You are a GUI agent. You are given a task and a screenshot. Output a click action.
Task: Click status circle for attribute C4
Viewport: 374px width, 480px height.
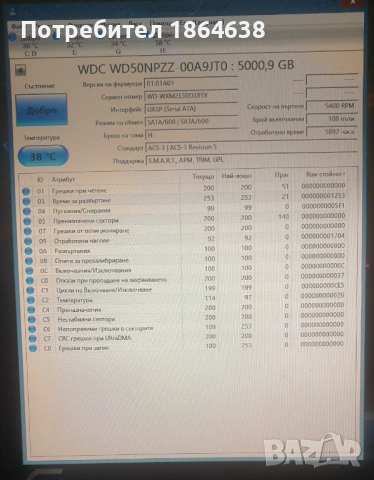pos(31,310)
